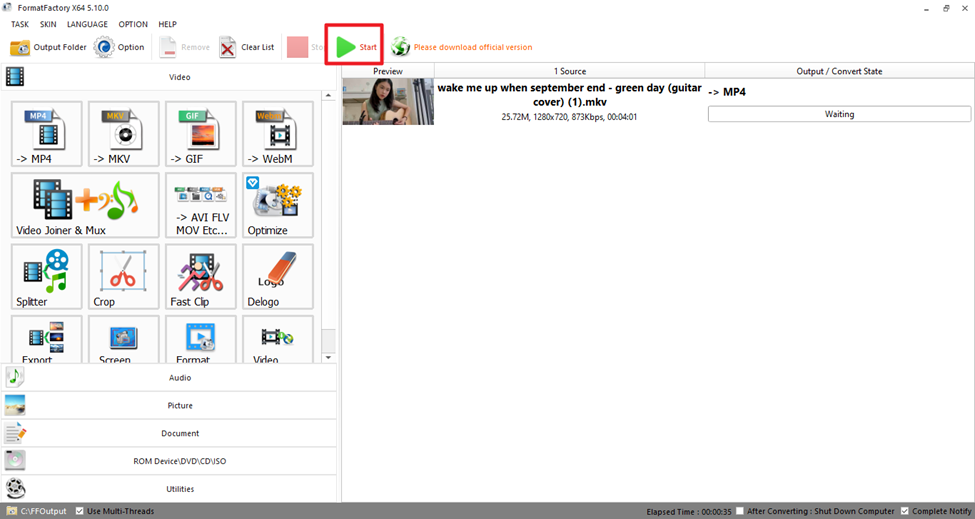Screen dimensions: 975x519
Task: Choose the -> MKV conversion icon
Action: pyautogui.click(x=124, y=134)
